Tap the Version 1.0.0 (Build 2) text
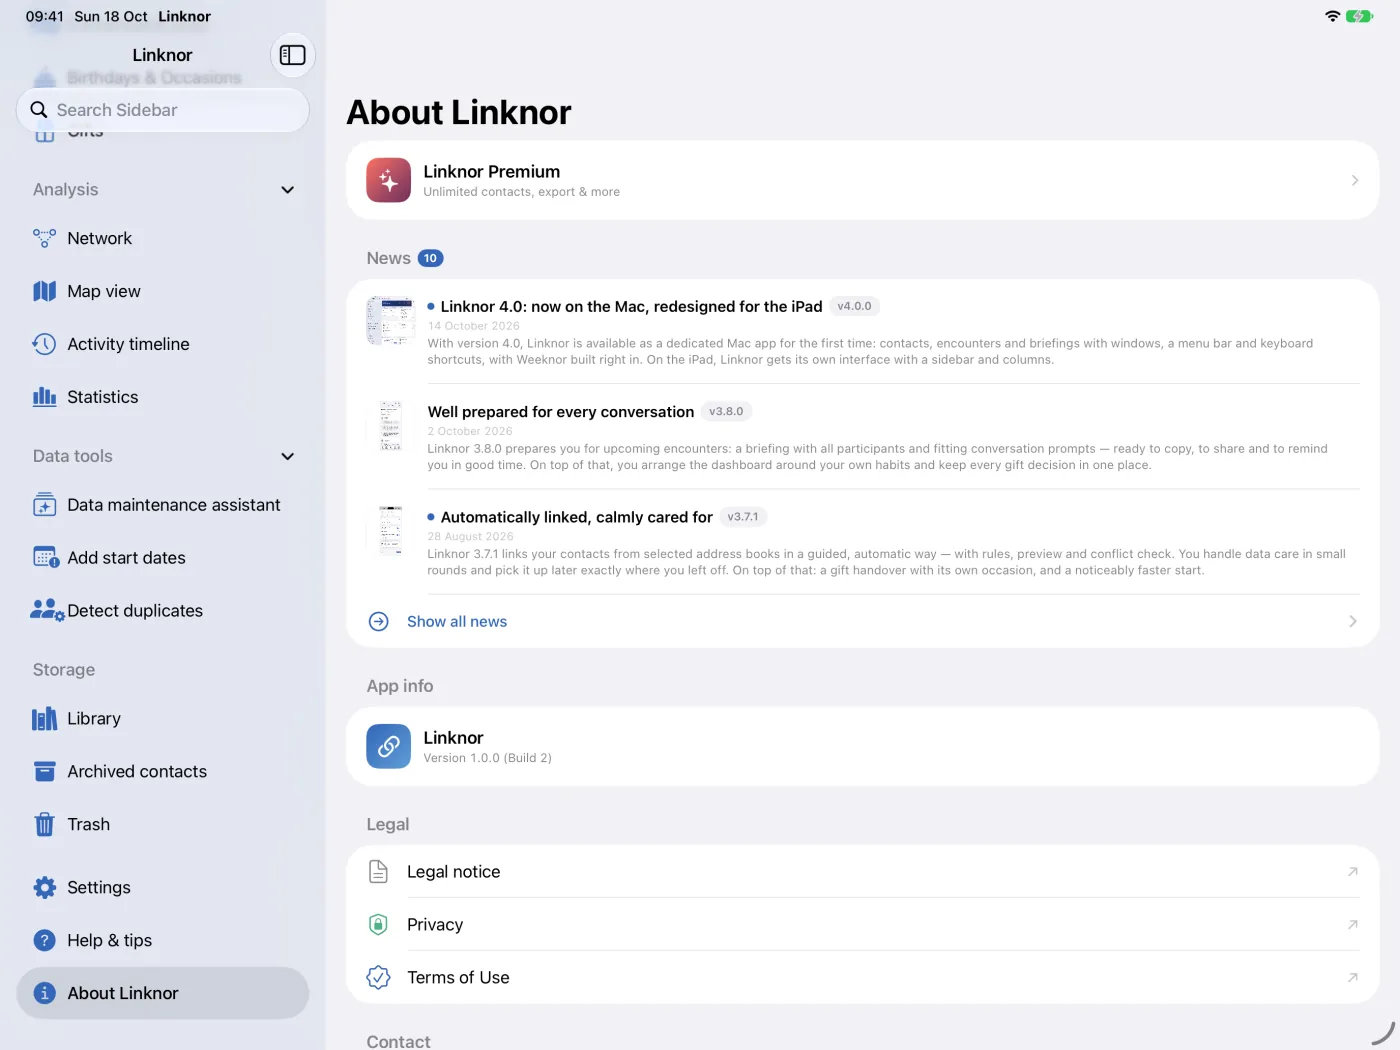 487,758
